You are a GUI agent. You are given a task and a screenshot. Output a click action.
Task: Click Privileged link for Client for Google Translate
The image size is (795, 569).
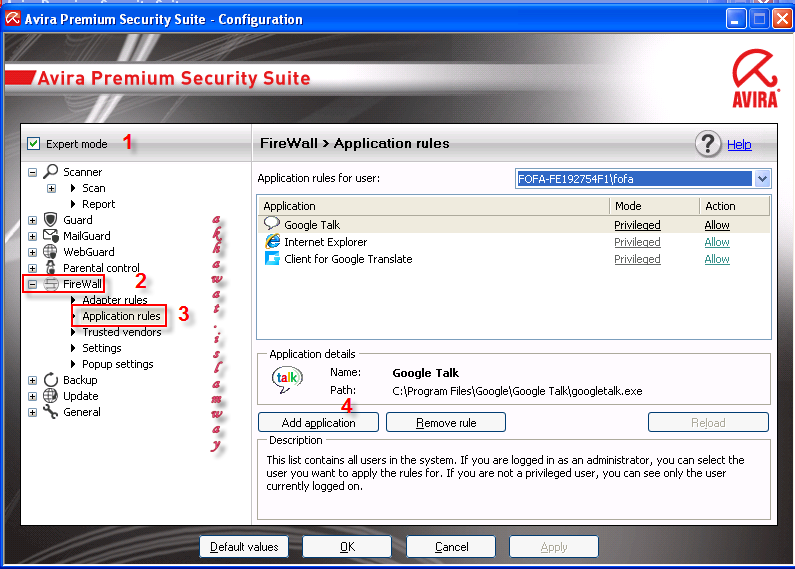[637, 259]
